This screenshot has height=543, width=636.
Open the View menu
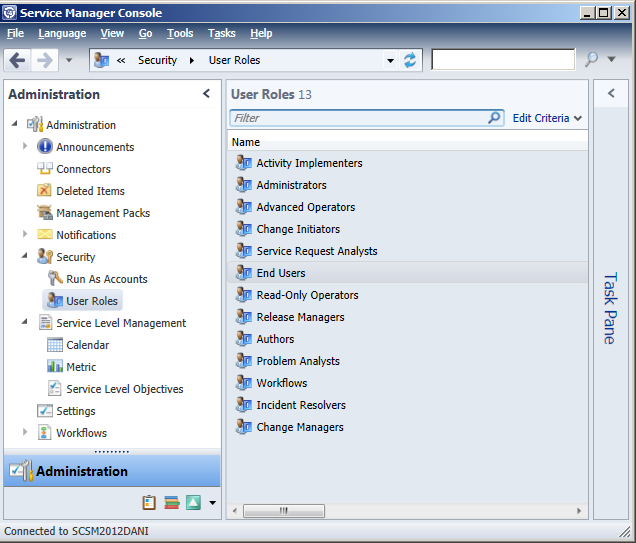(x=112, y=33)
